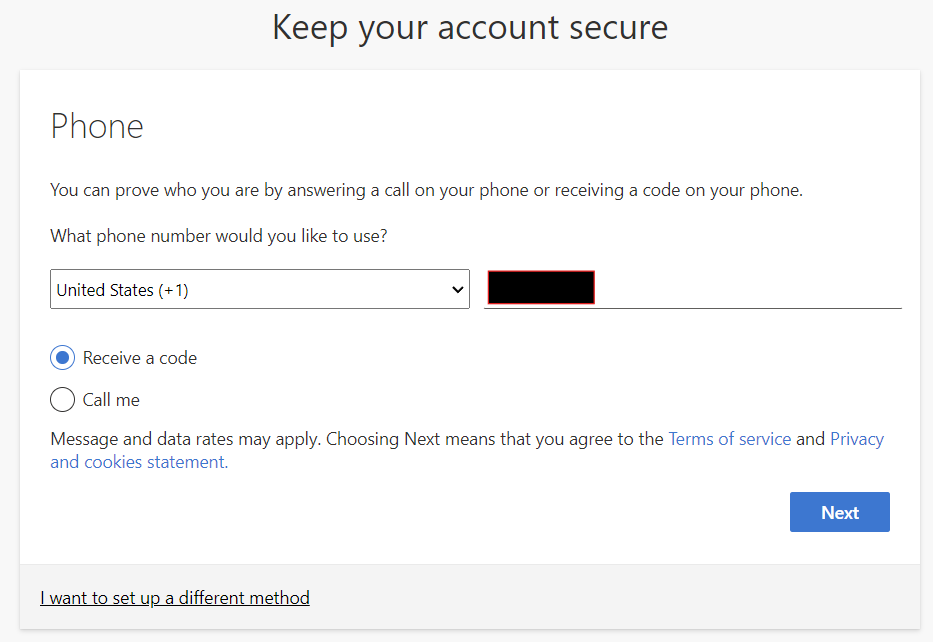Click the "Call me" label text
The width and height of the screenshot is (933, 642).
click(111, 400)
